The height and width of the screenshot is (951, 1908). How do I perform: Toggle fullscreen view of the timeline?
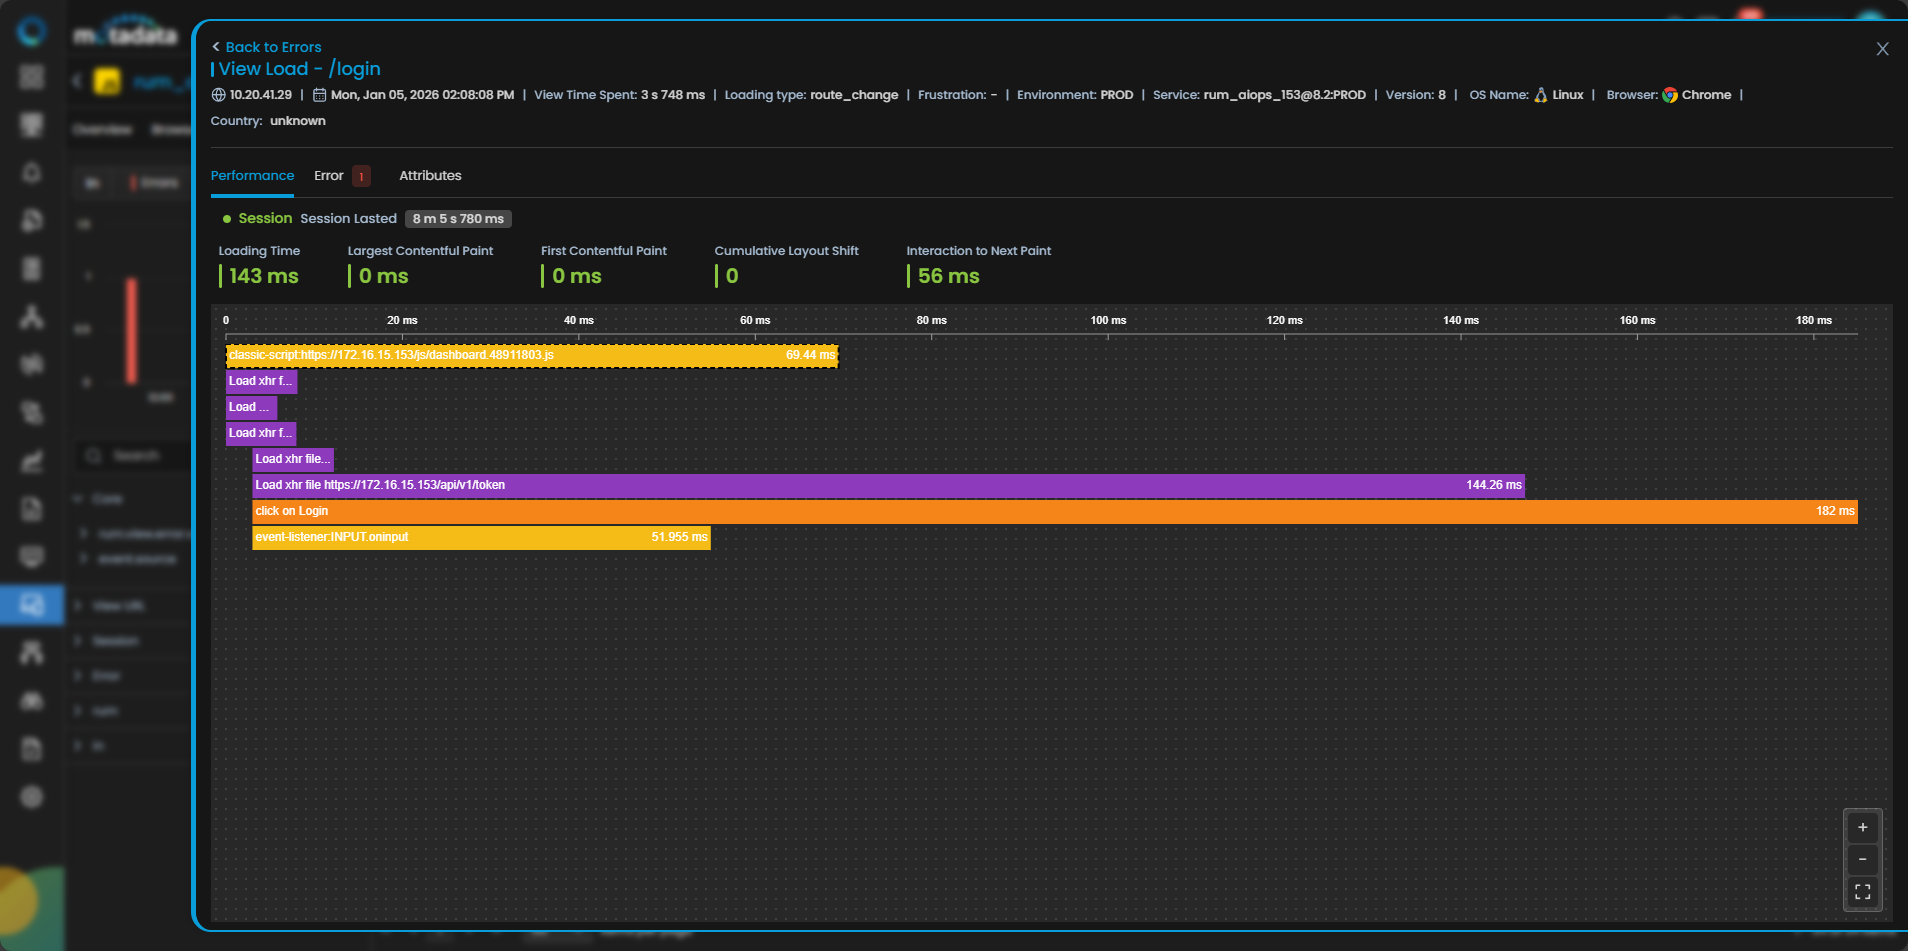[1862, 892]
